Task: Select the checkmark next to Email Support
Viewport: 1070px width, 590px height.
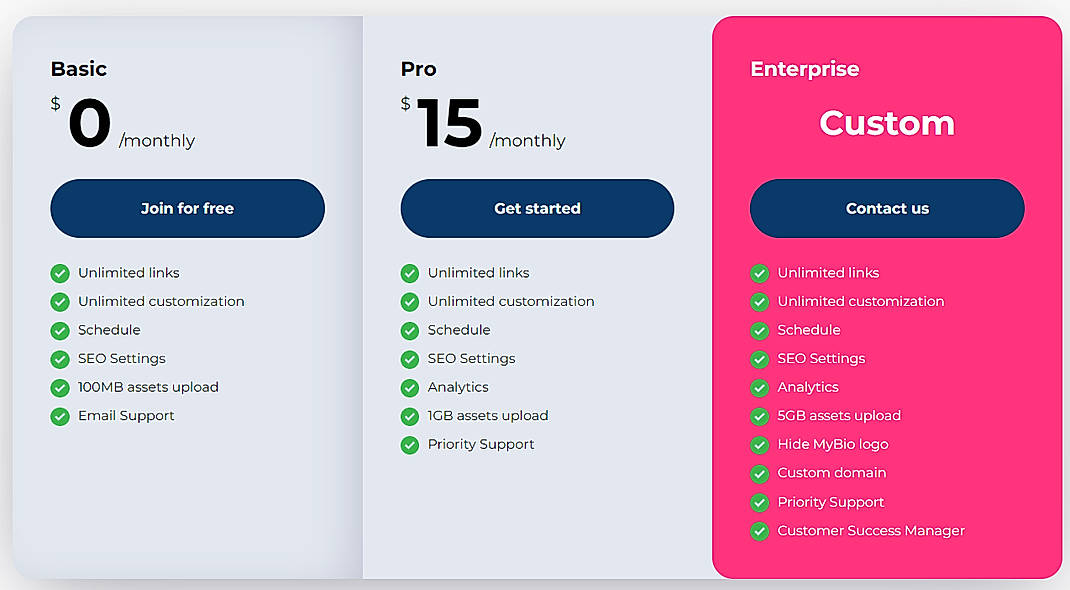Action: point(60,416)
